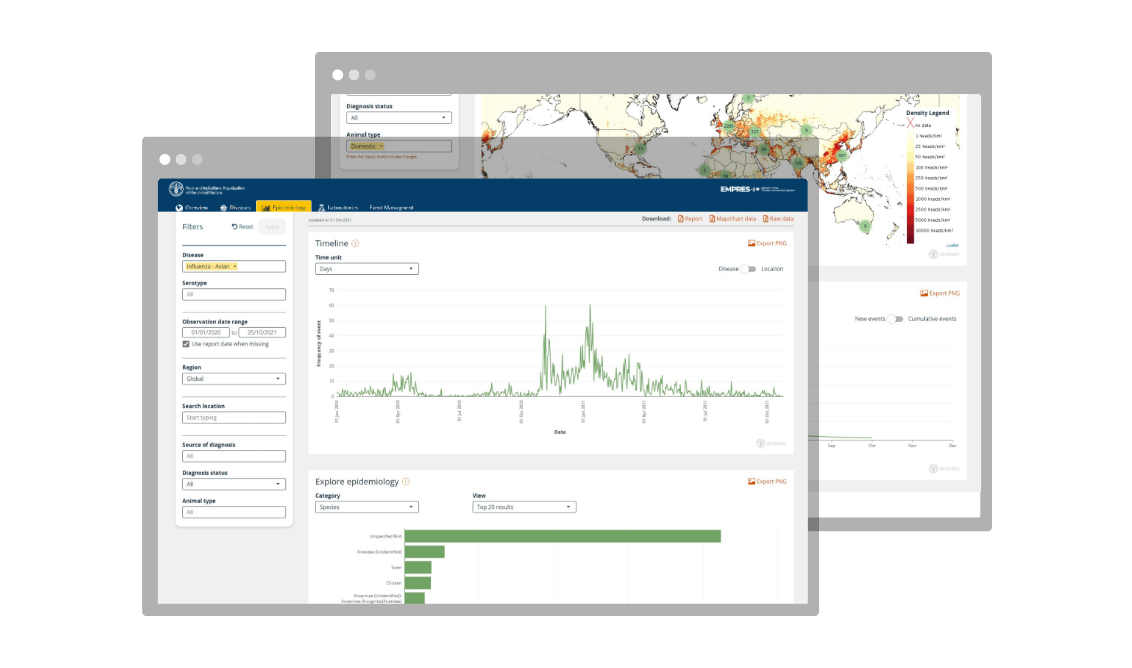Open Diagnosis status dropdown in the back window
Screen dimensions: 1132x668
(399, 118)
